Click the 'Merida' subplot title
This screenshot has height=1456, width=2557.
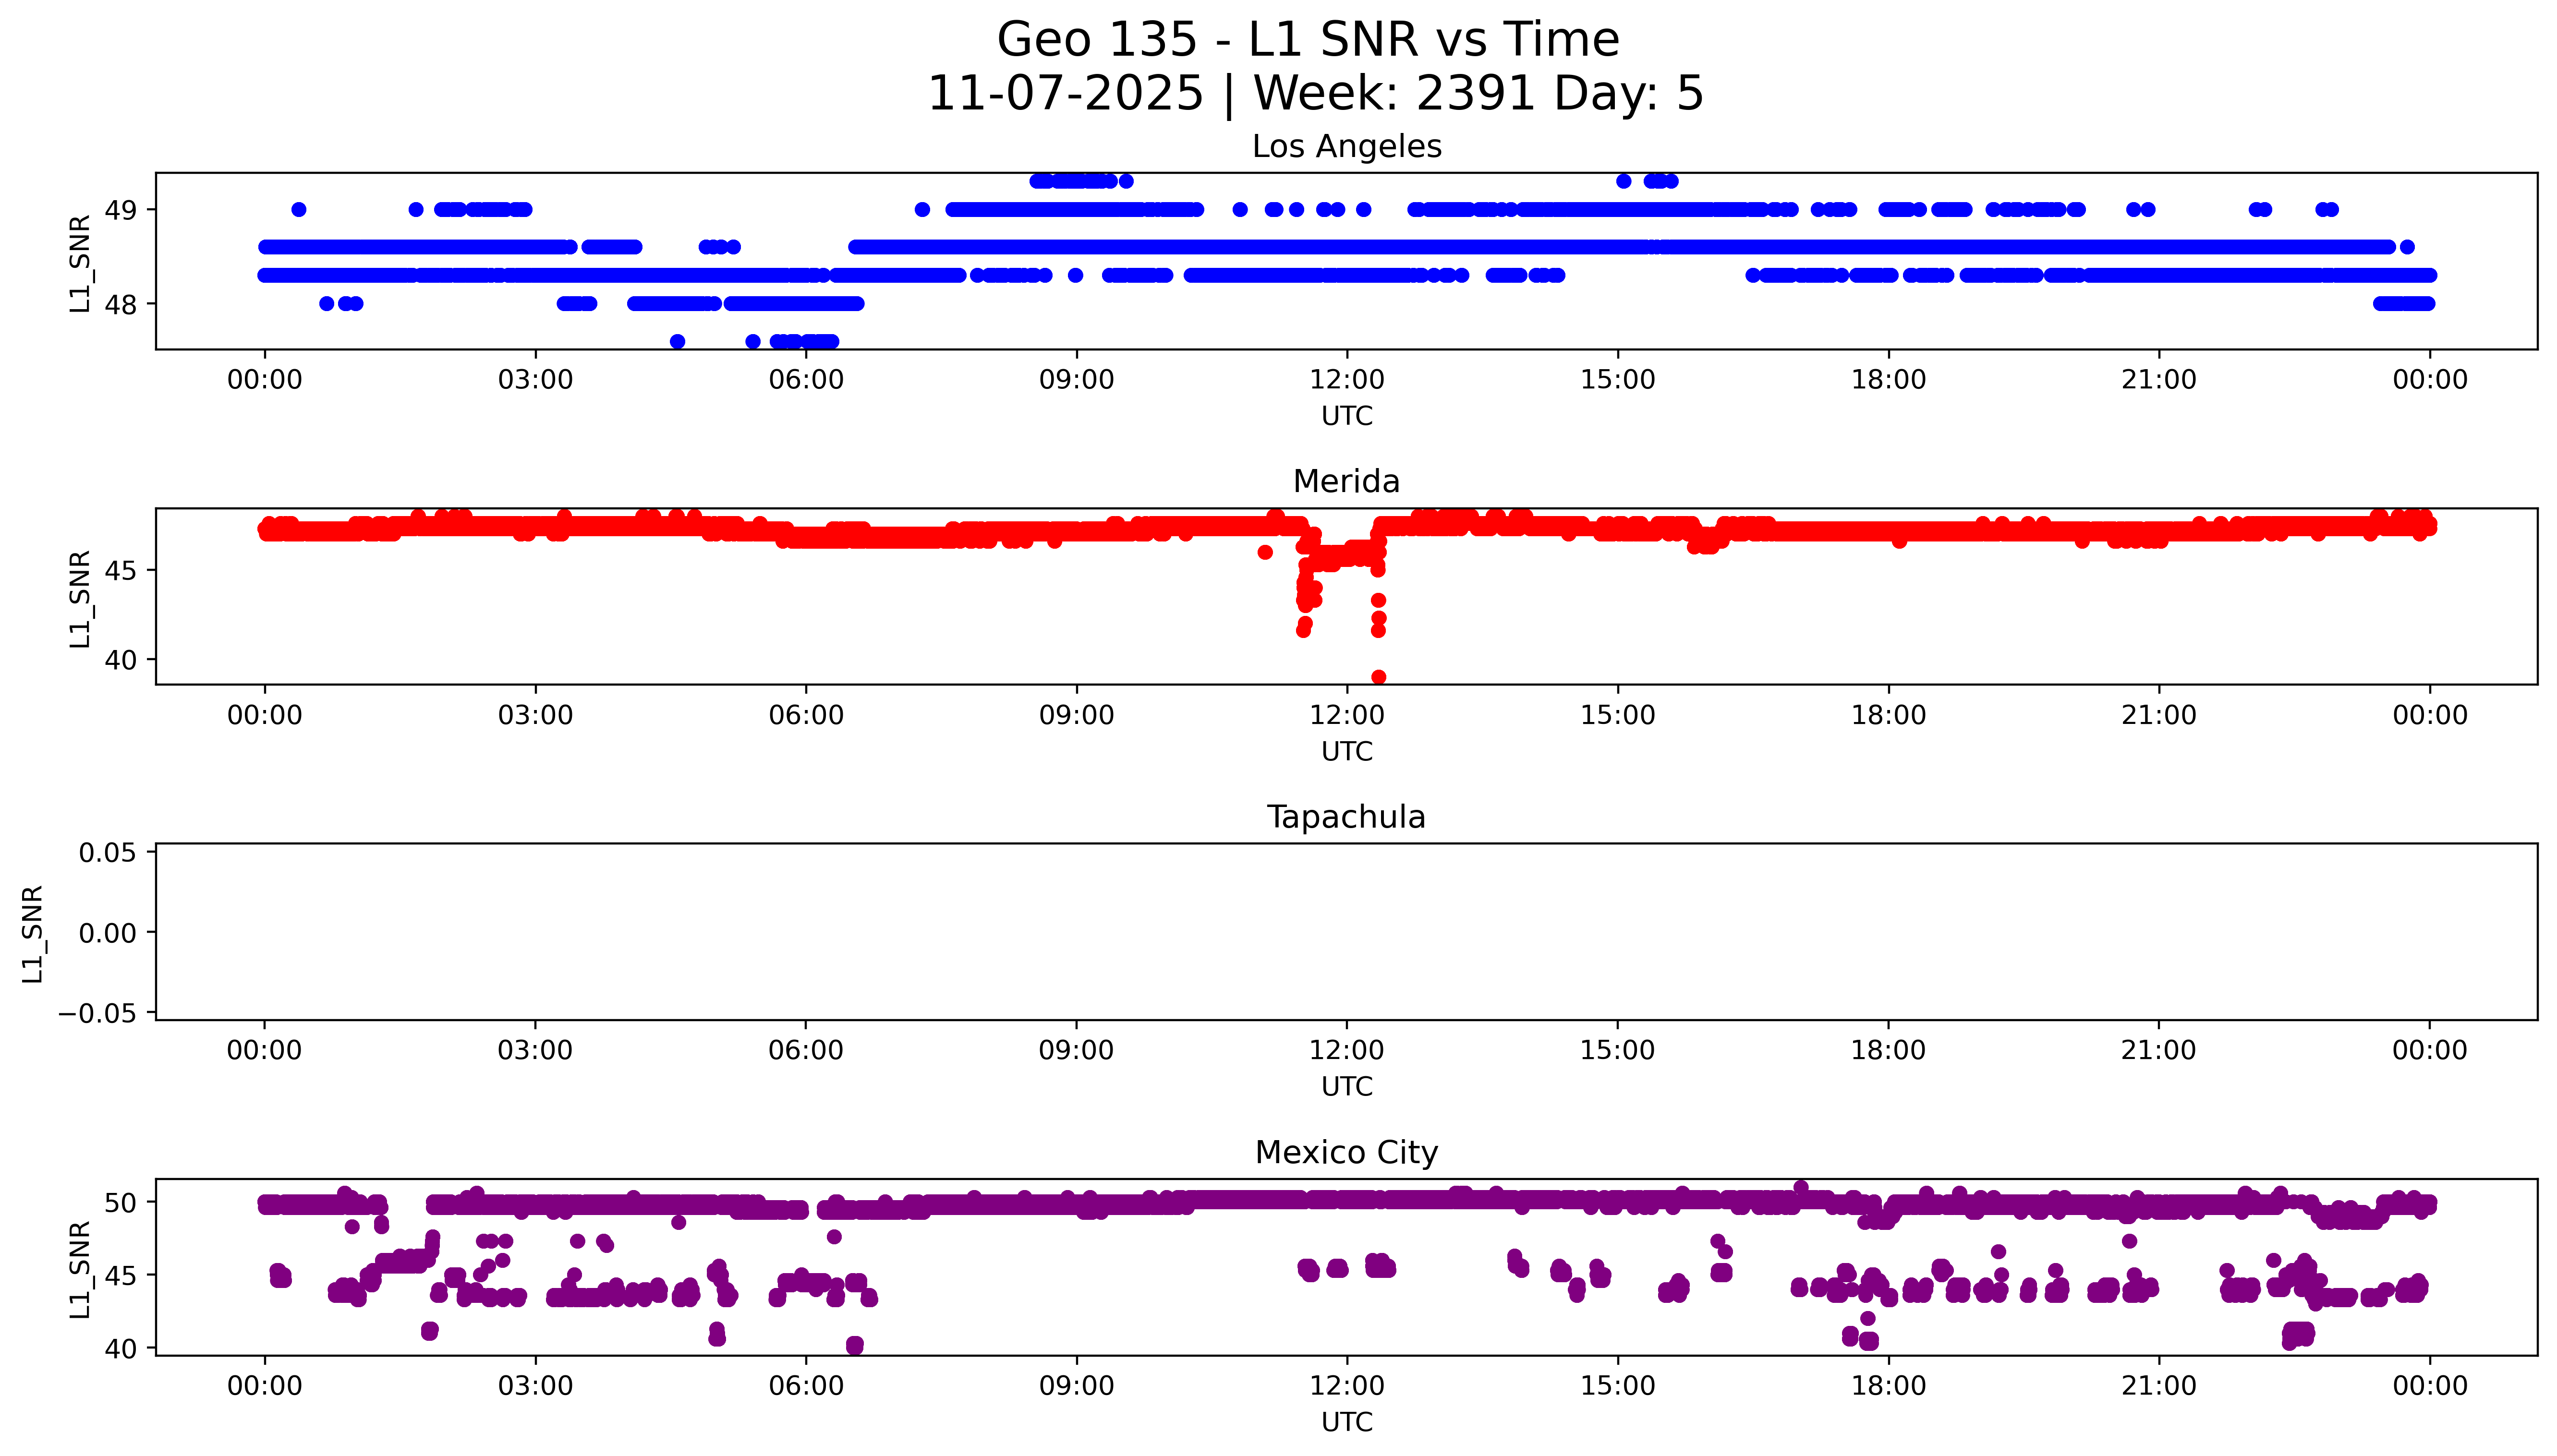1346,482
